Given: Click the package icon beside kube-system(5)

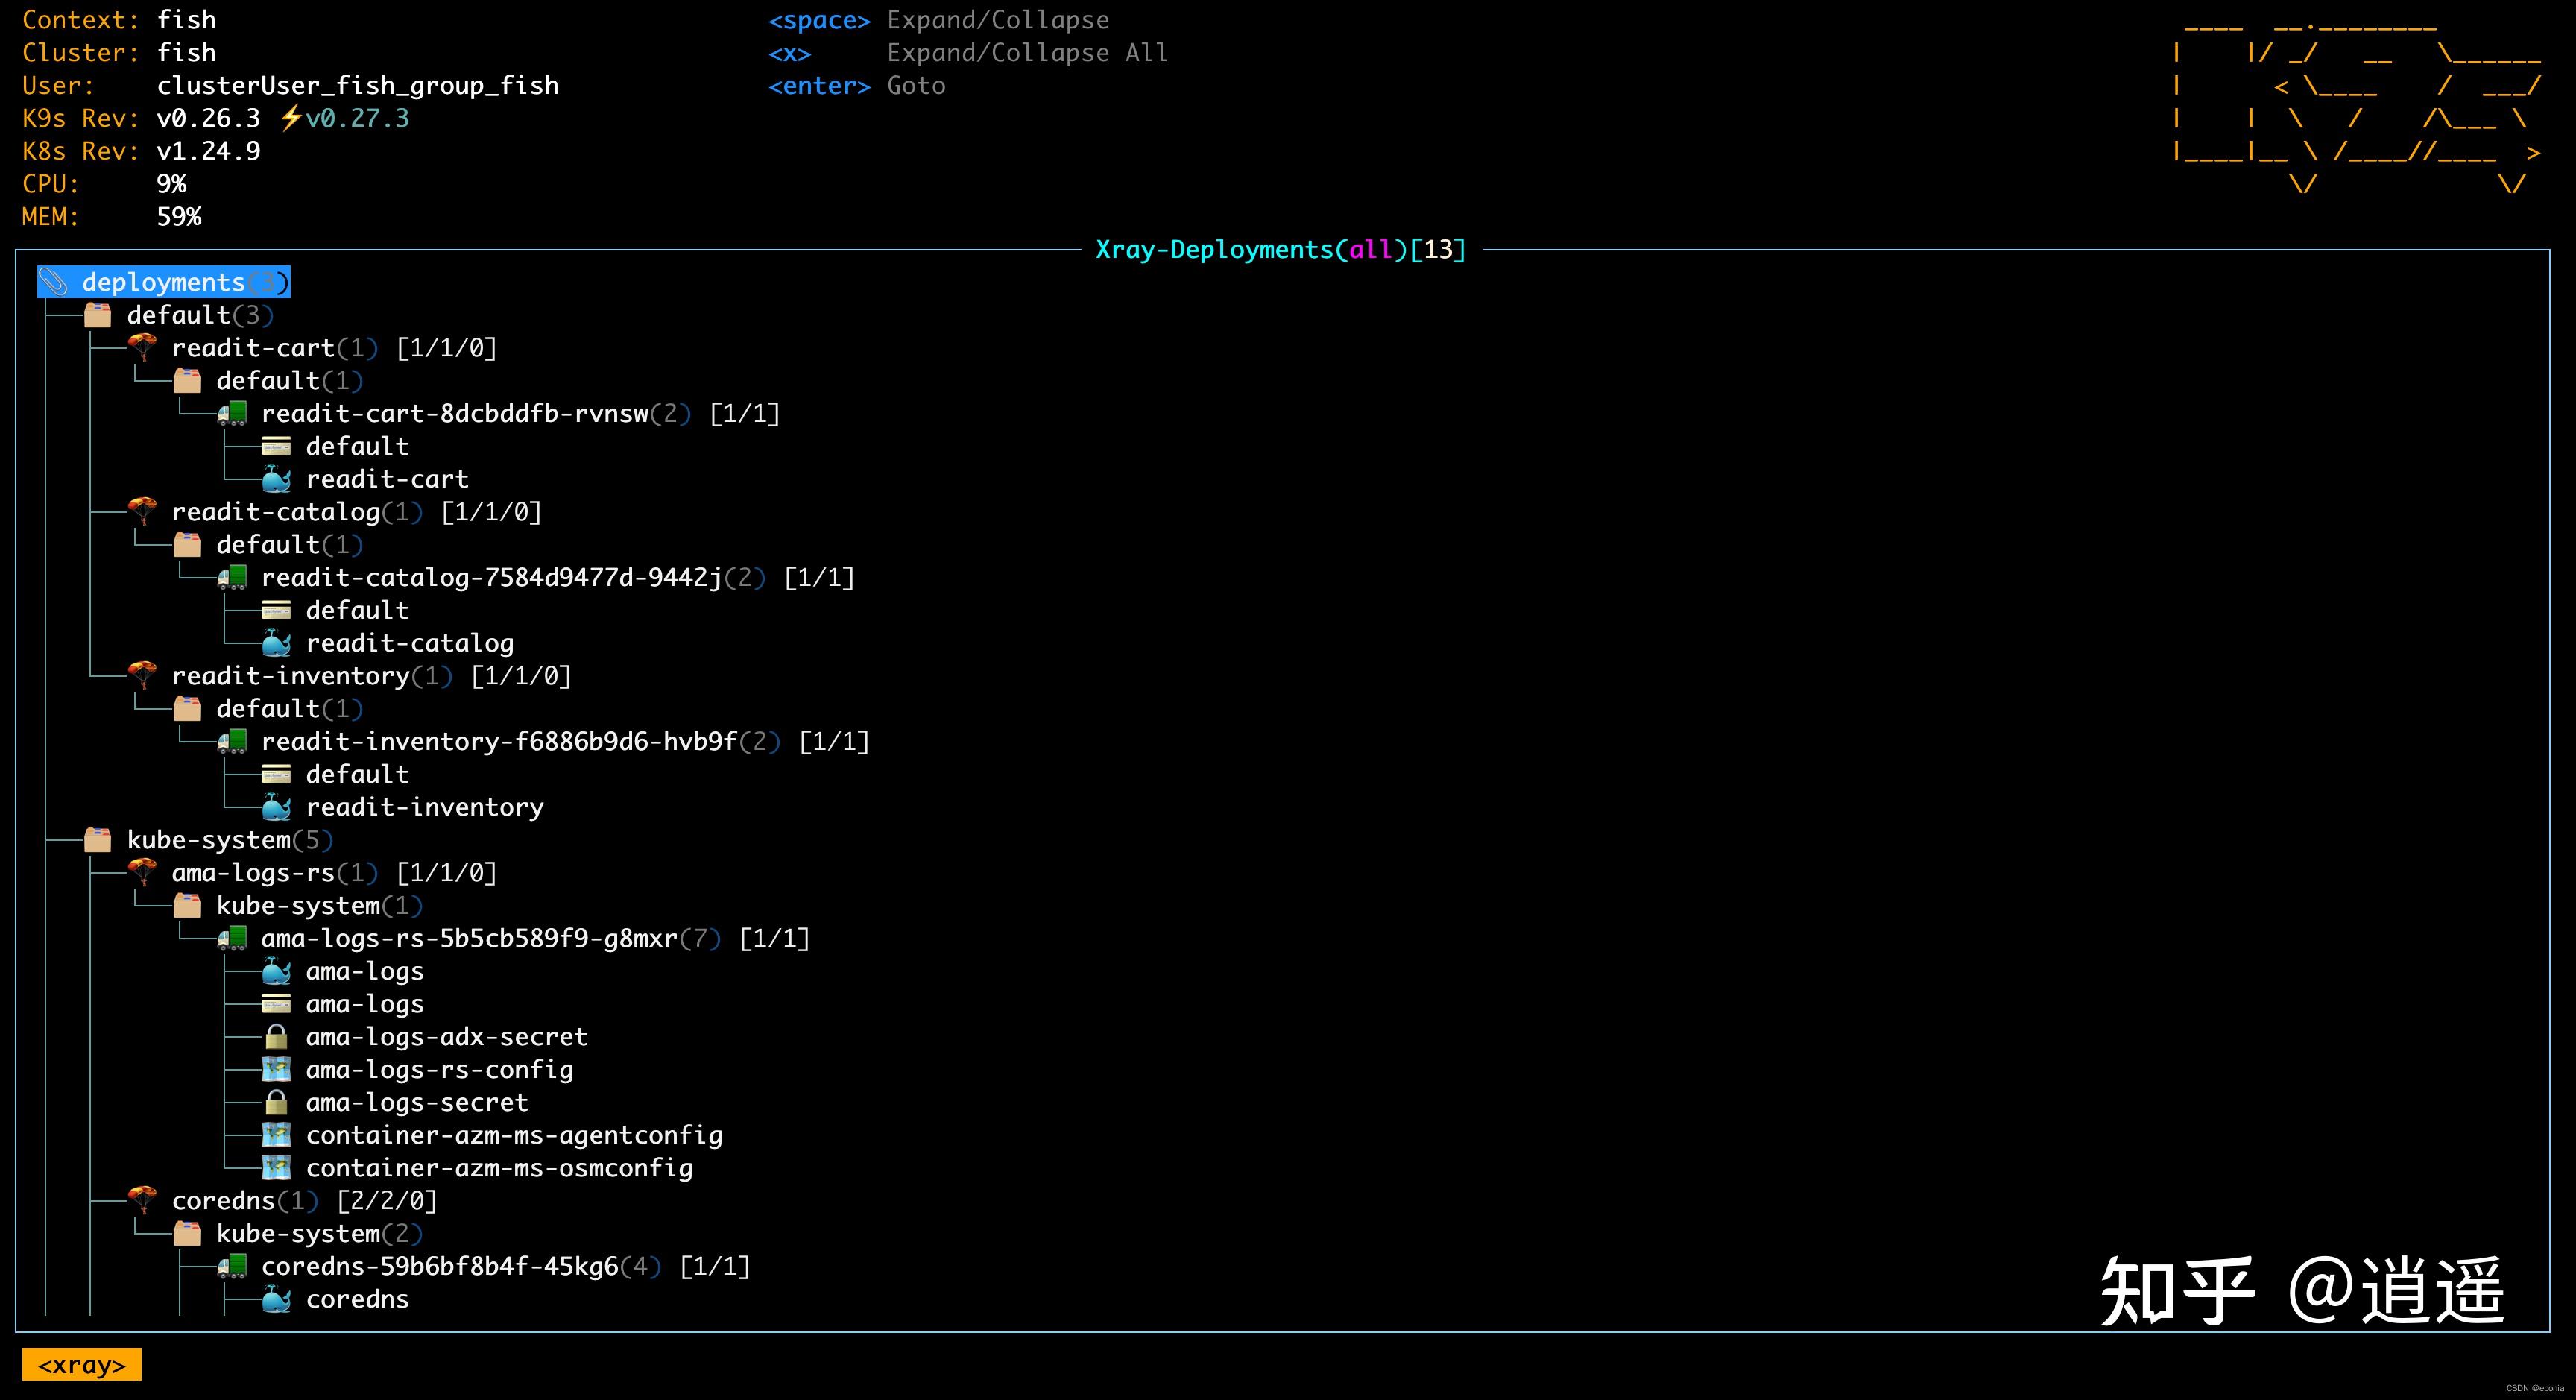Looking at the screenshot, I should pos(98,840).
